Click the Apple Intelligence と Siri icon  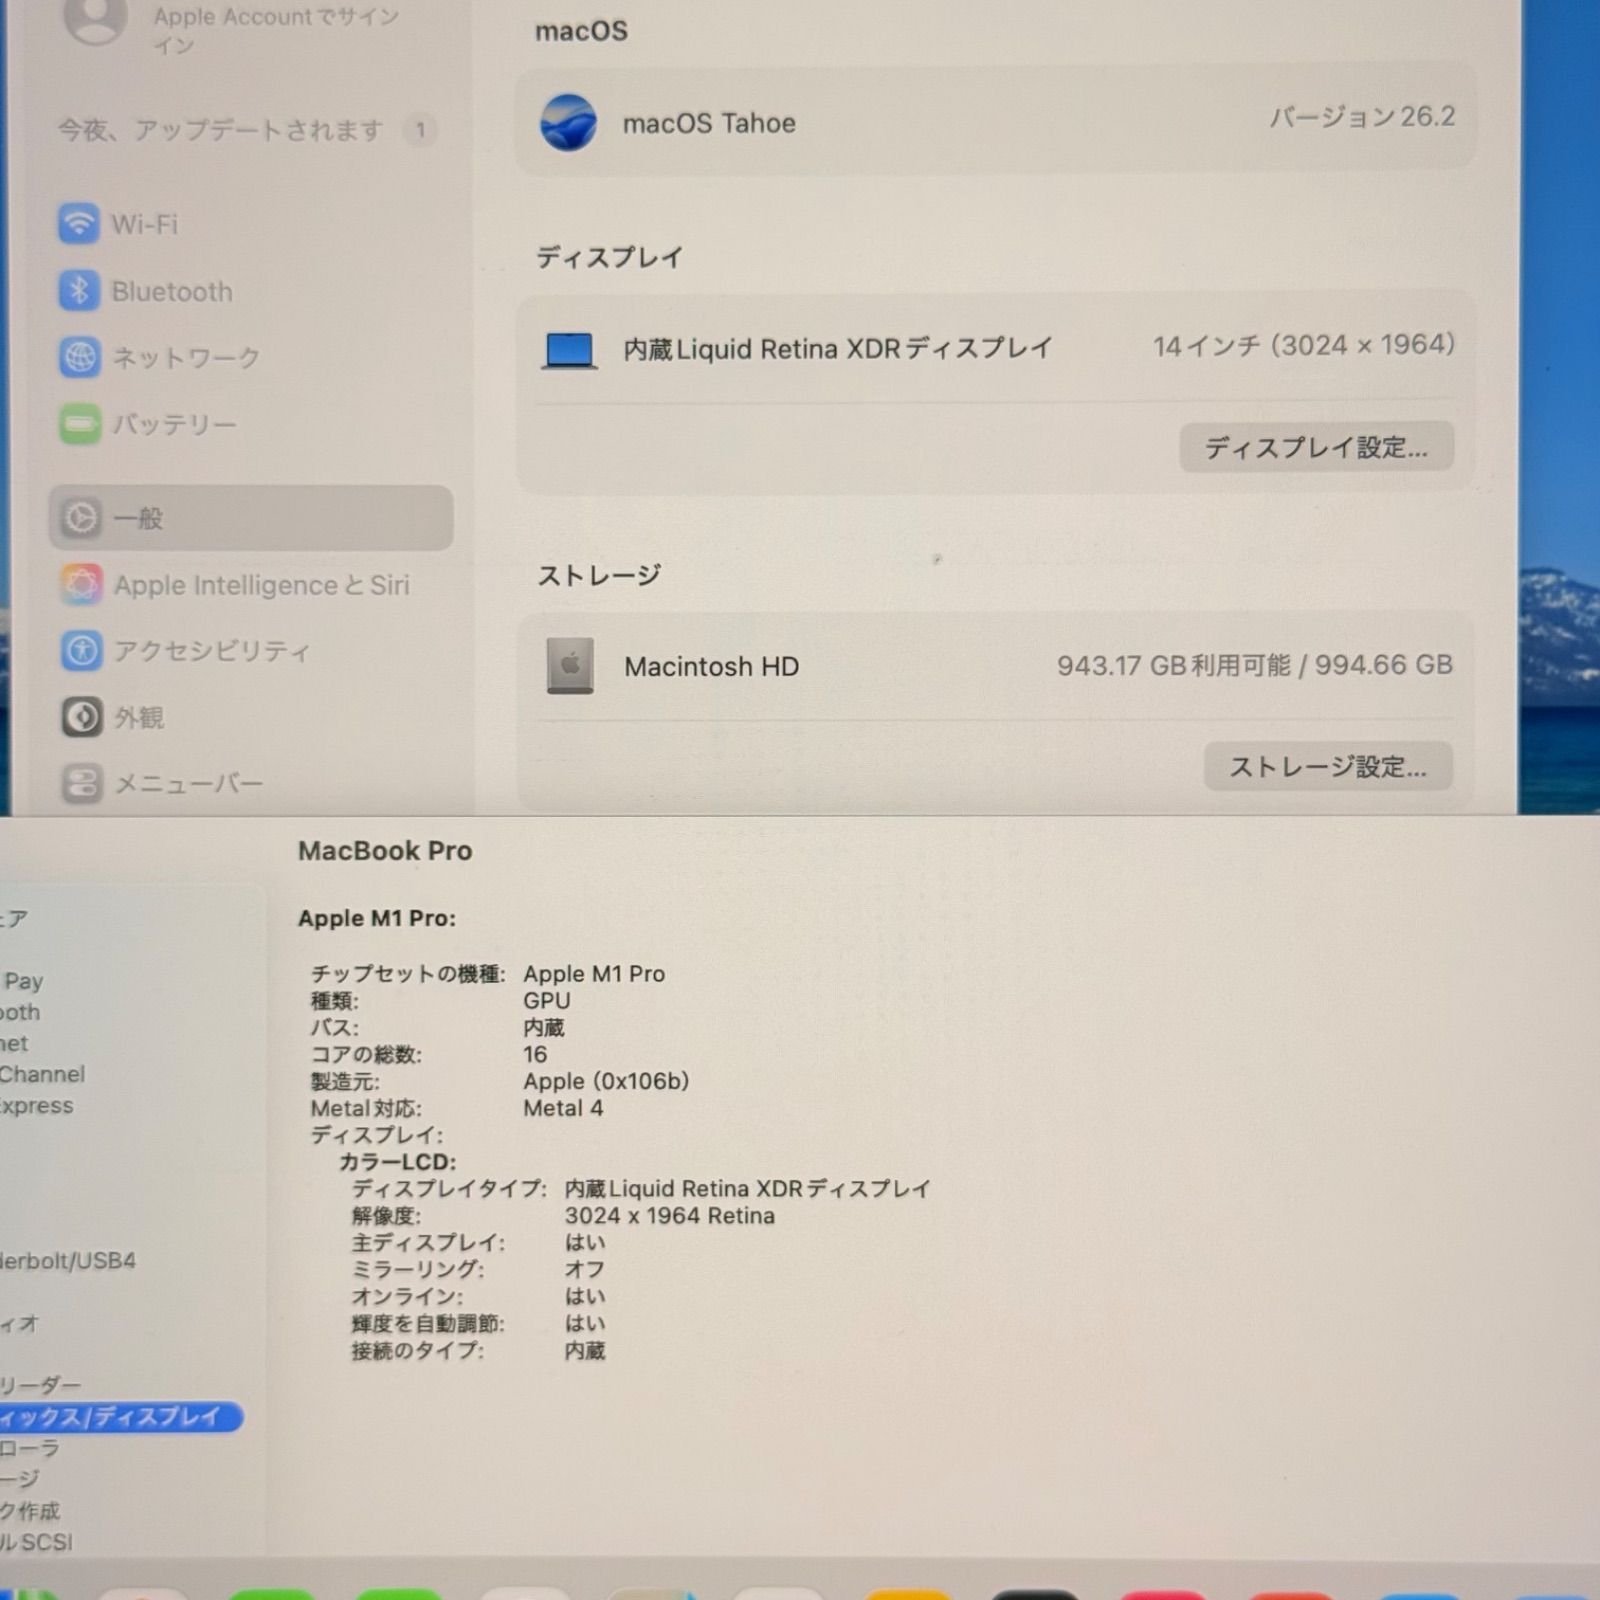click(x=82, y=585)
